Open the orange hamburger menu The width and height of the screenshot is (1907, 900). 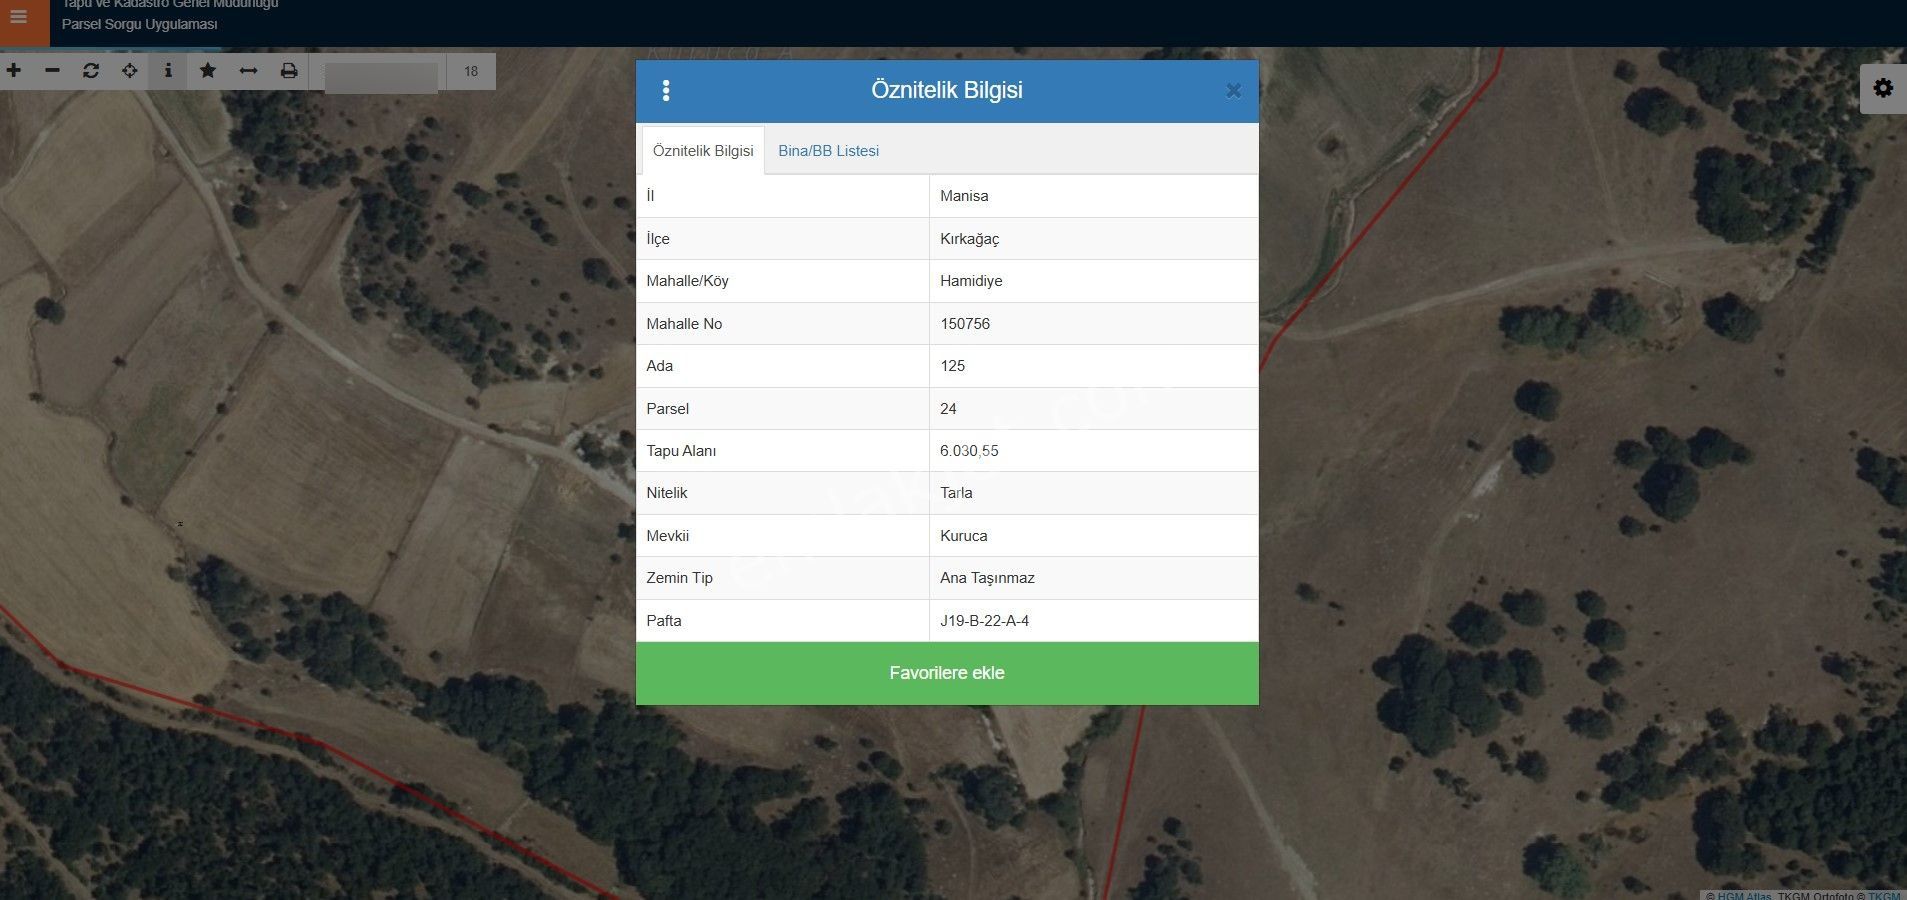[20, 18]
